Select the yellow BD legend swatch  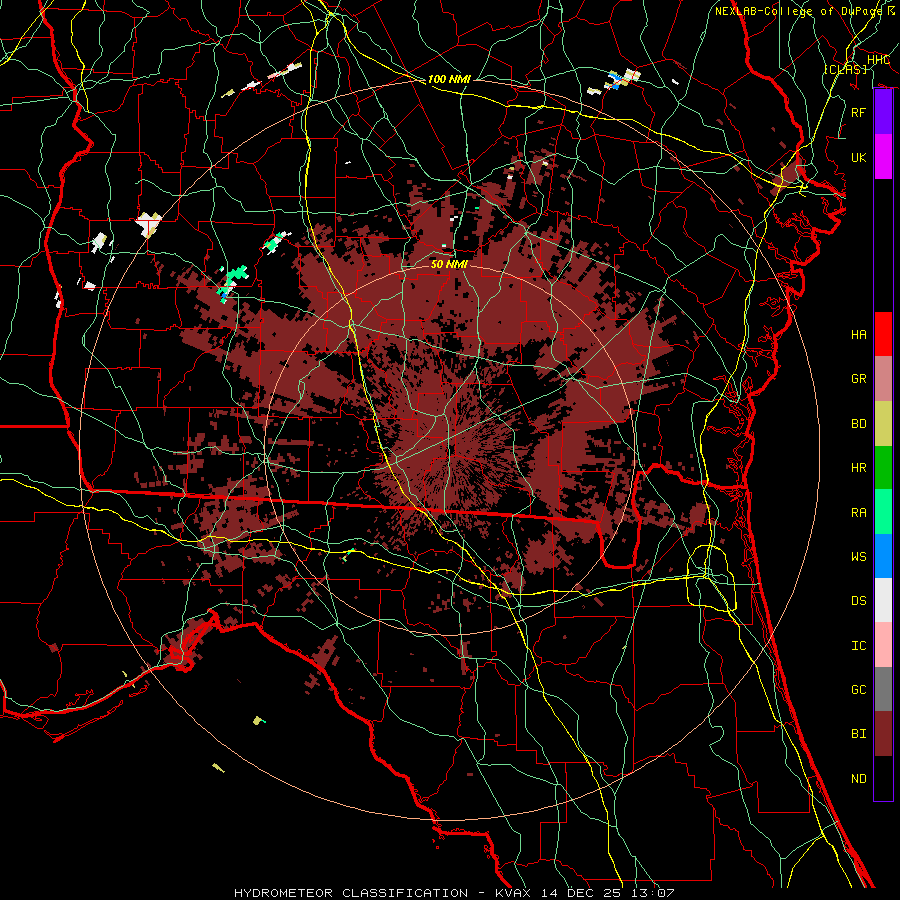click(883, 424)
